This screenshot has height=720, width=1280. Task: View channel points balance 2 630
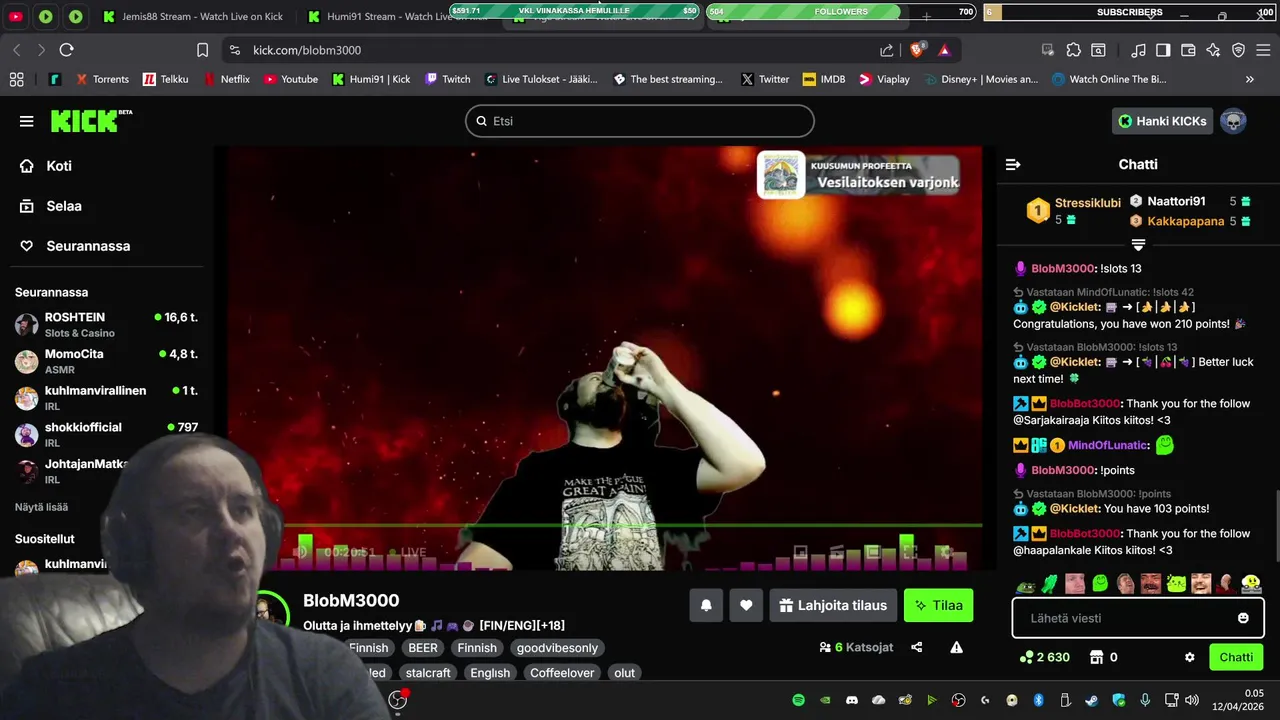[1044, 657]
